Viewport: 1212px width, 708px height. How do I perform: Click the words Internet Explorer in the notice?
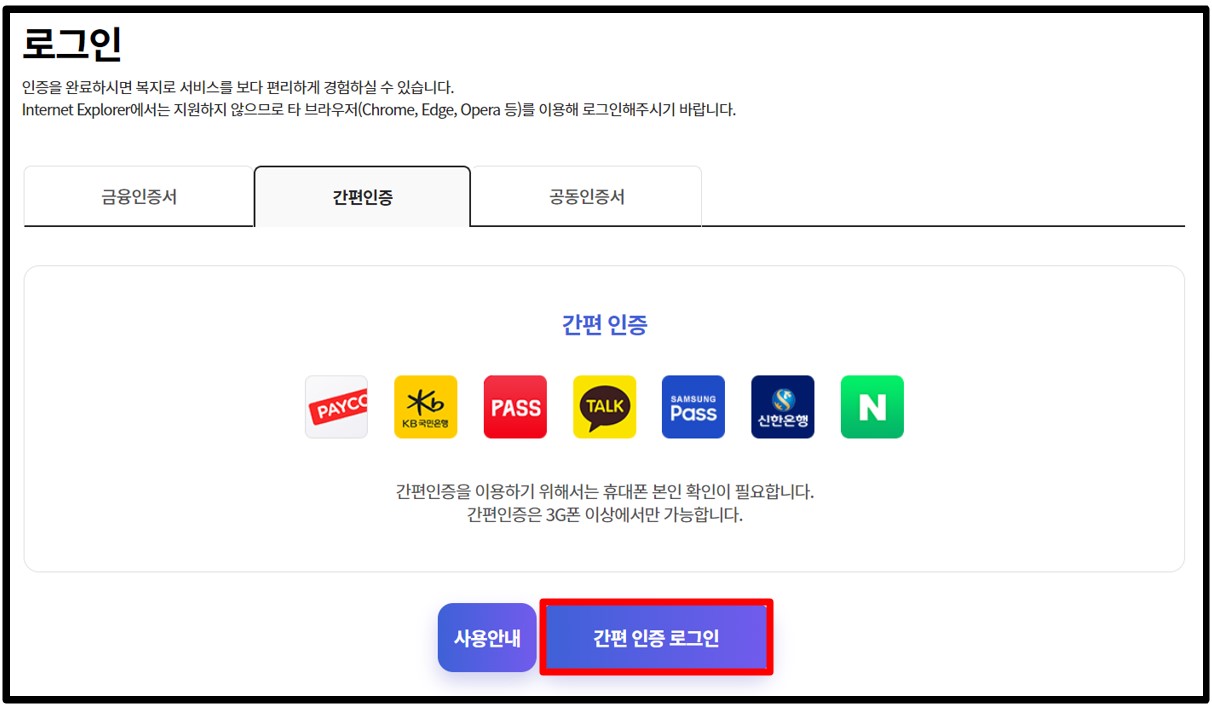76,109
